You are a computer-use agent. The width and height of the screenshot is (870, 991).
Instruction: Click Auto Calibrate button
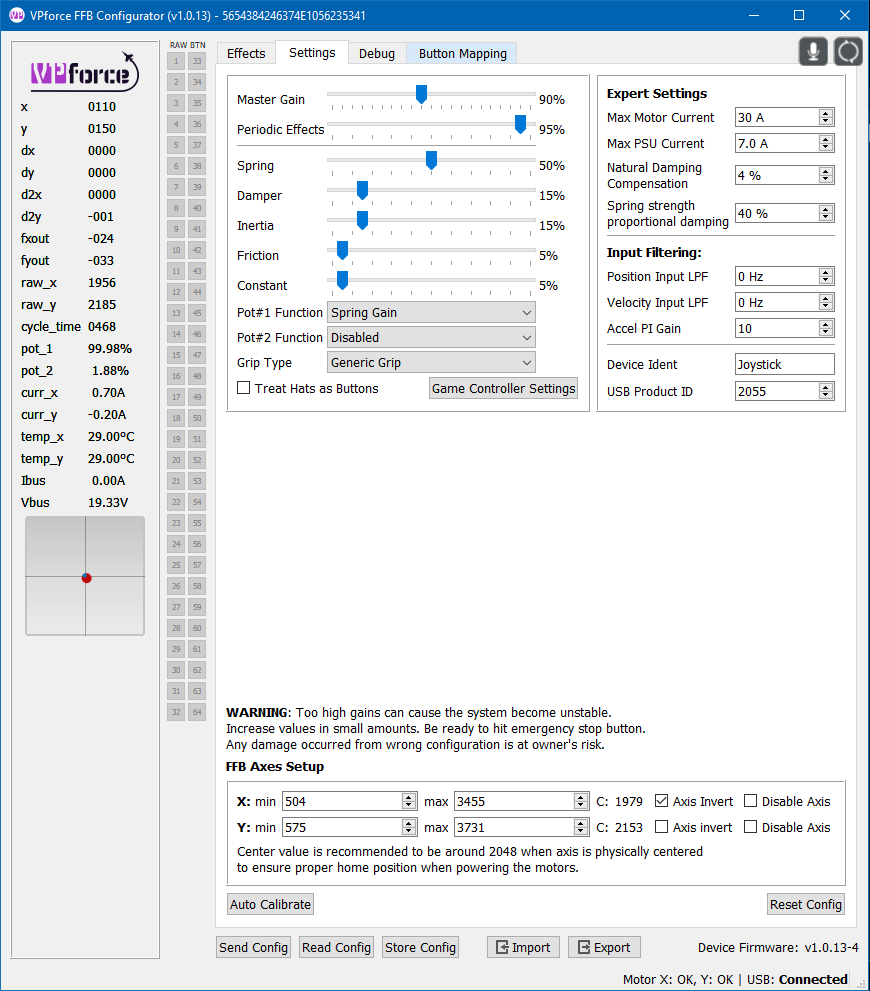tap(270, 904)
